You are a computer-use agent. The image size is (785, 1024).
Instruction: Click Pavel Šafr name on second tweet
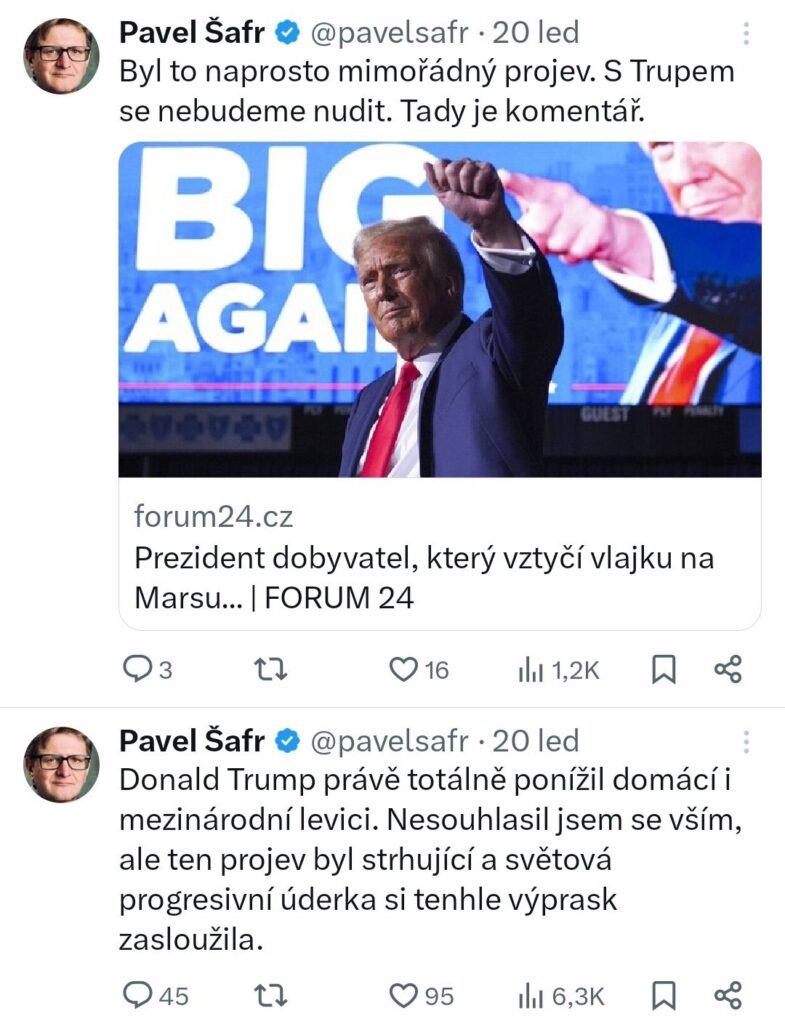192,741
